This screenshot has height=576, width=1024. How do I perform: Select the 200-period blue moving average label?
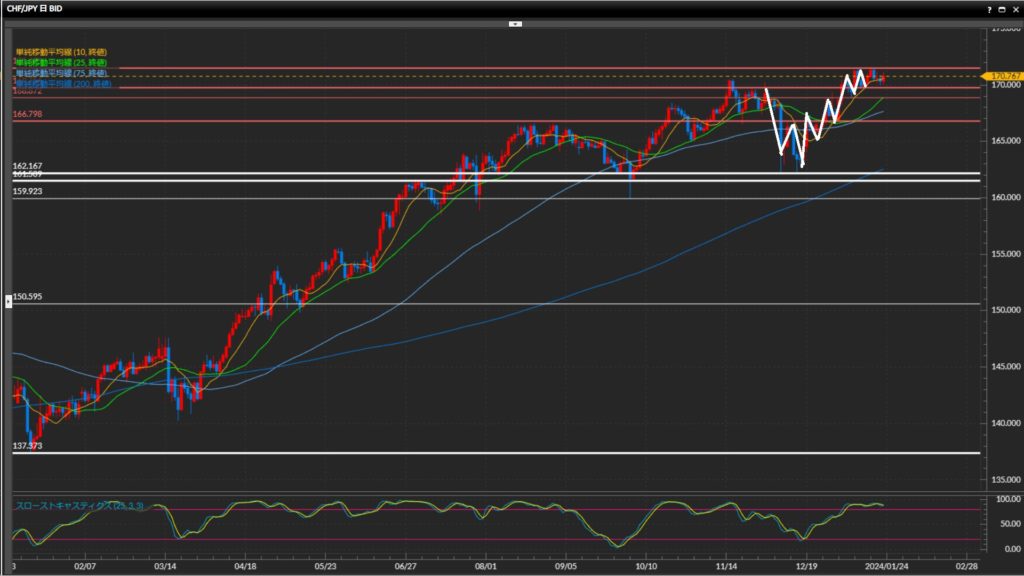click(x=60, y=84)
